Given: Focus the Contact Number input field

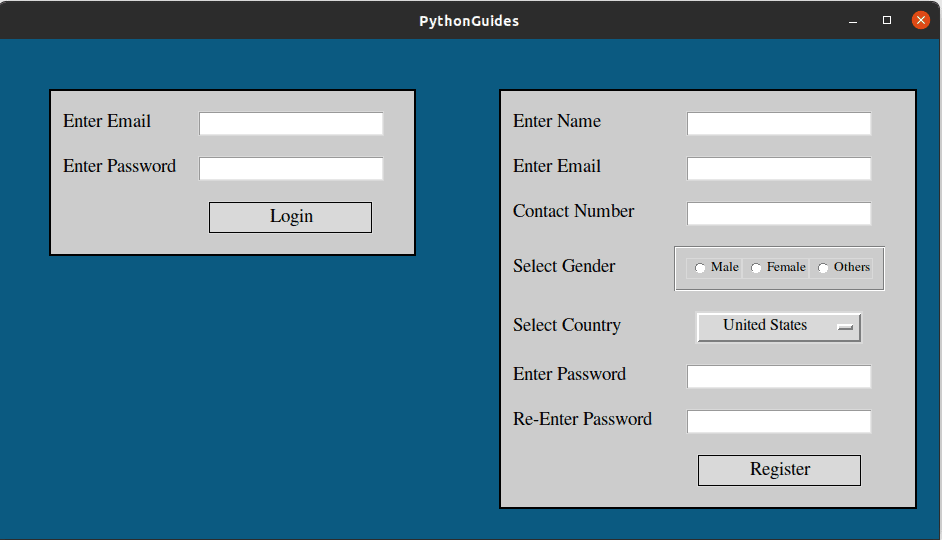Looking at the screenshot, I should tap(778, 213).
